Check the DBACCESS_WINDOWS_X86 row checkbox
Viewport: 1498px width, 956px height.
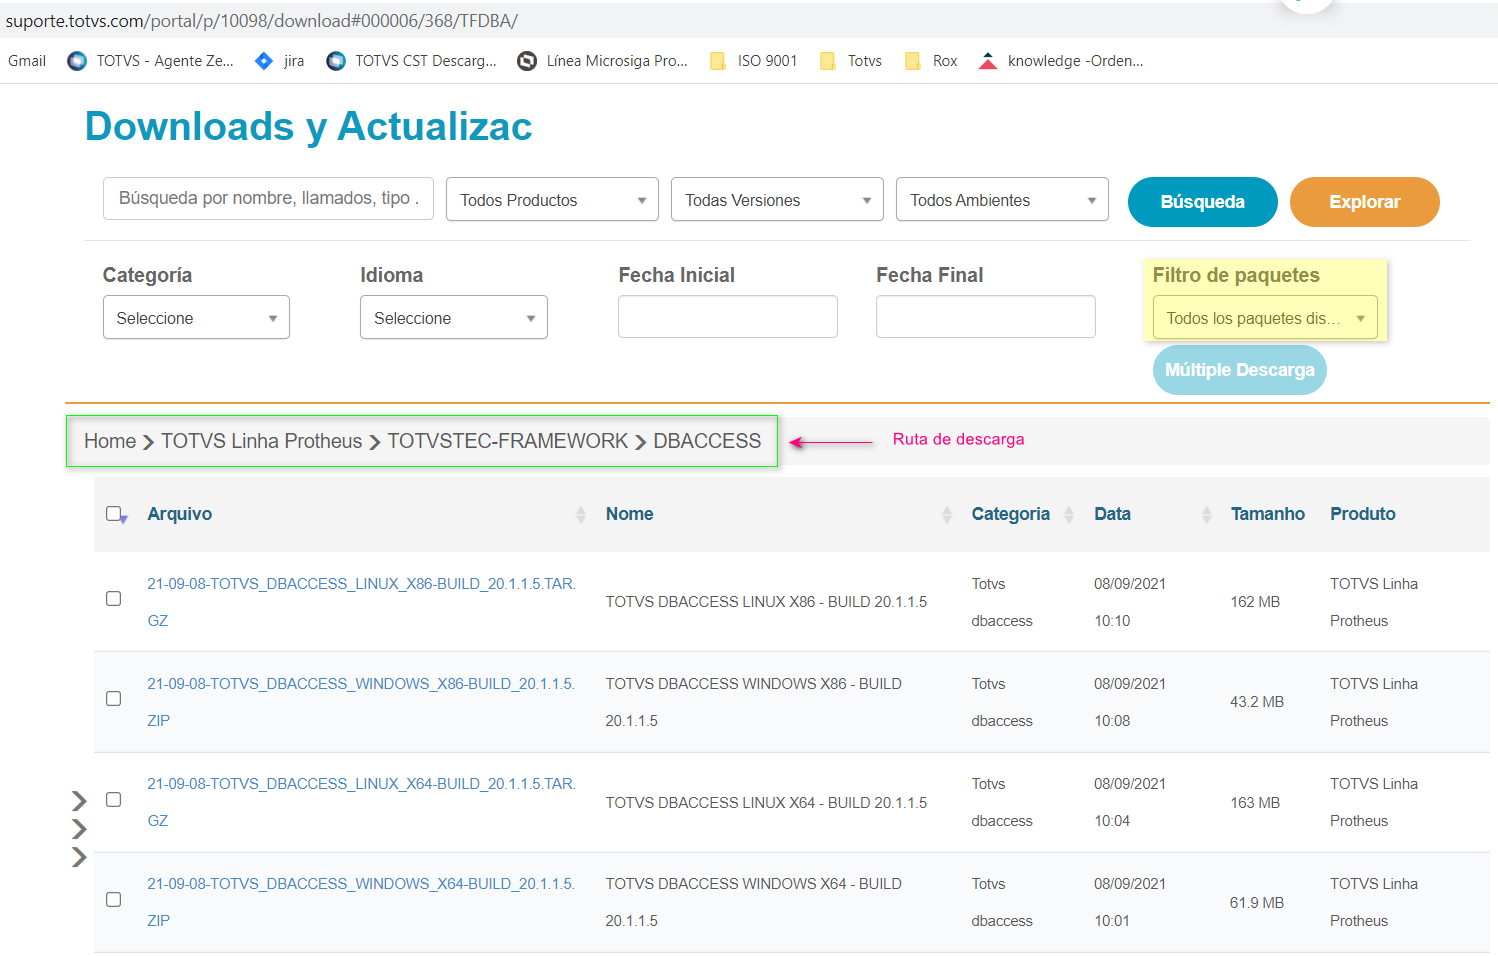[x=114, y=699]
